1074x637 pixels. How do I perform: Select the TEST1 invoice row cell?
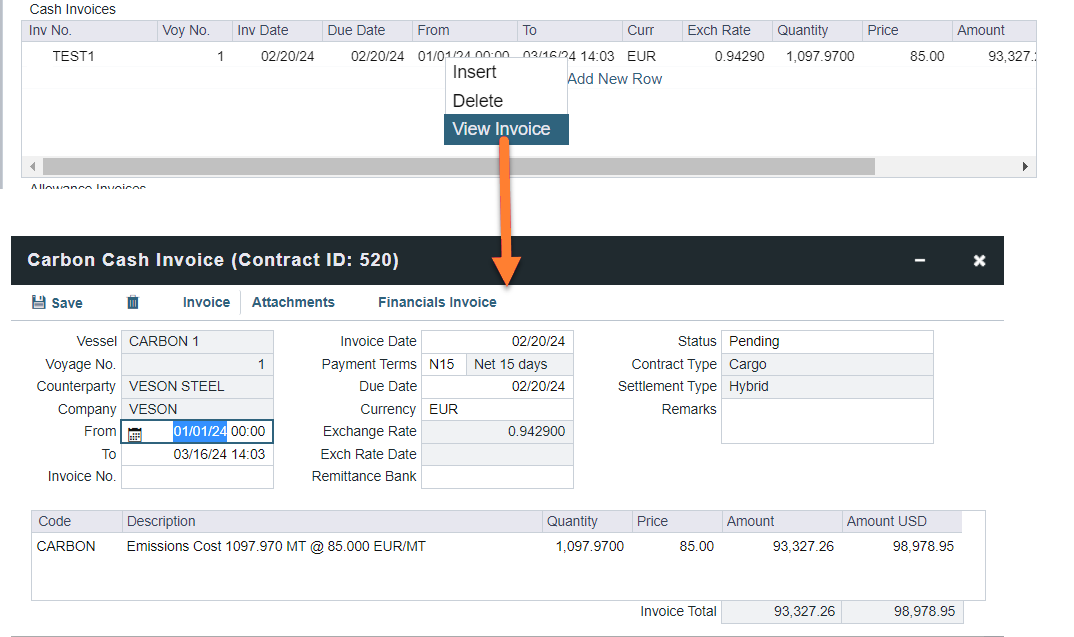[74, 56]
